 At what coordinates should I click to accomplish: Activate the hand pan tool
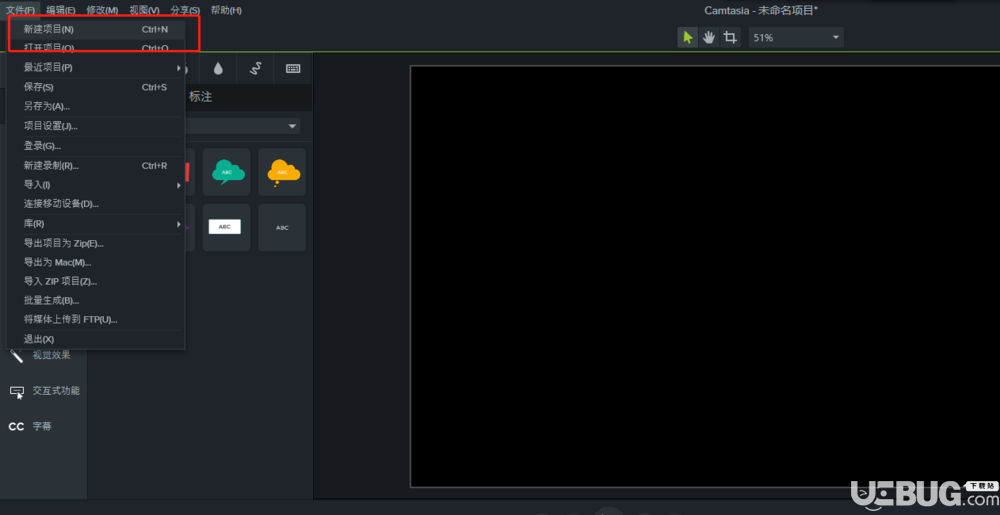pyautogui.click(x=709, y=38)
